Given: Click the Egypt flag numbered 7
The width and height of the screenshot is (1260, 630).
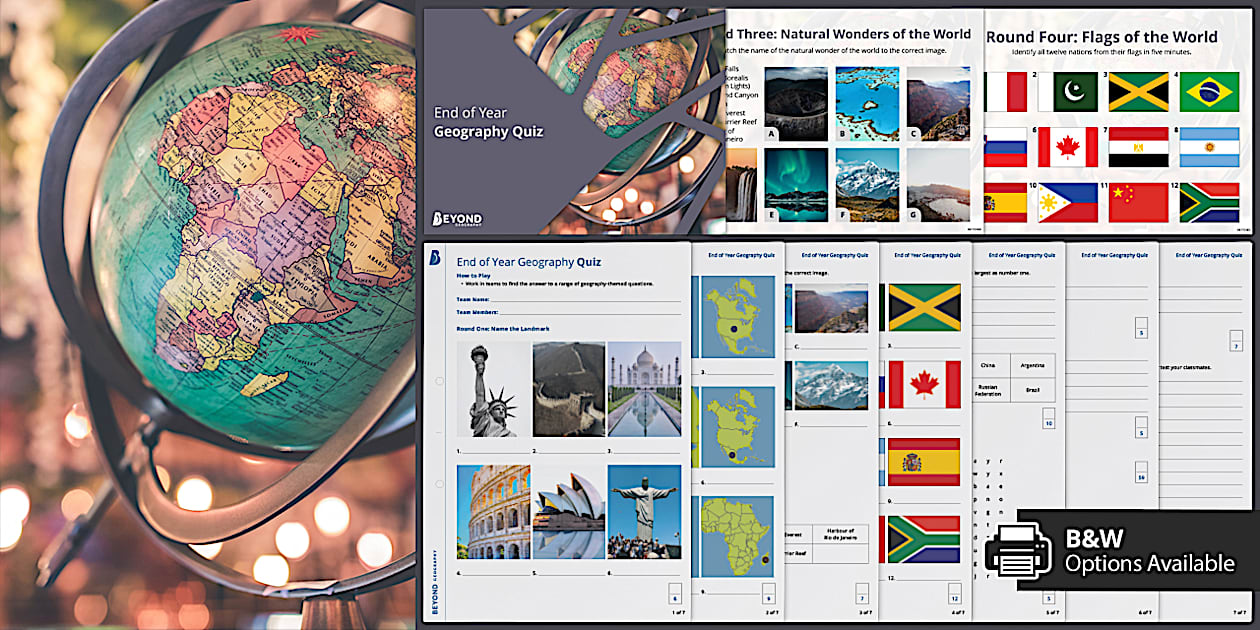Looking at the screenshot, I should coord(1138,147).
